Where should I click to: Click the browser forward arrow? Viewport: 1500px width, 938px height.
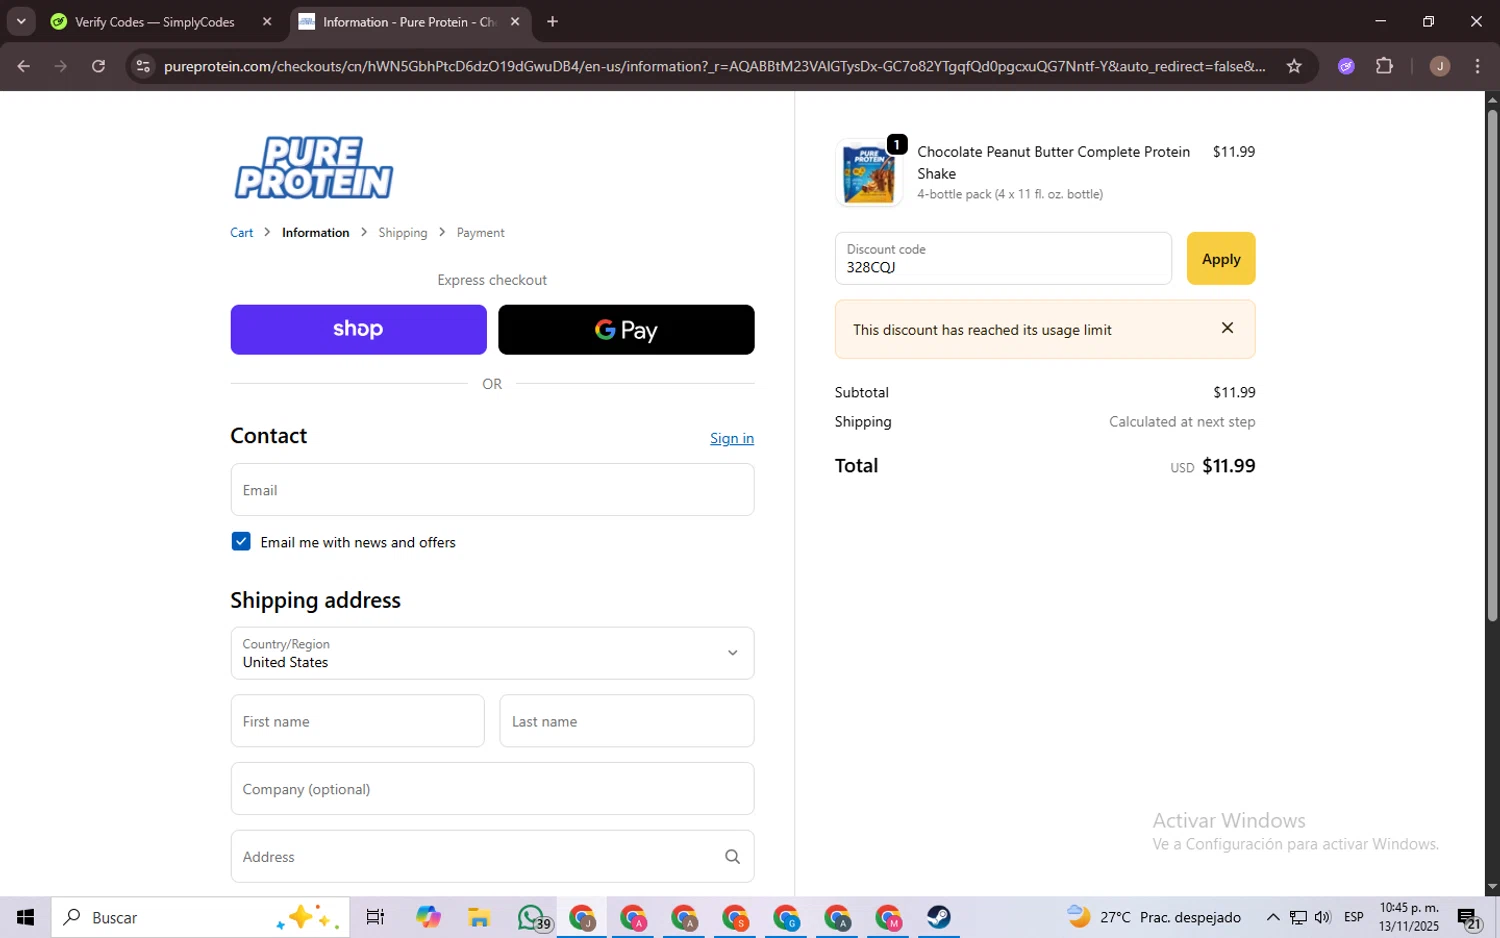point(61,66)
